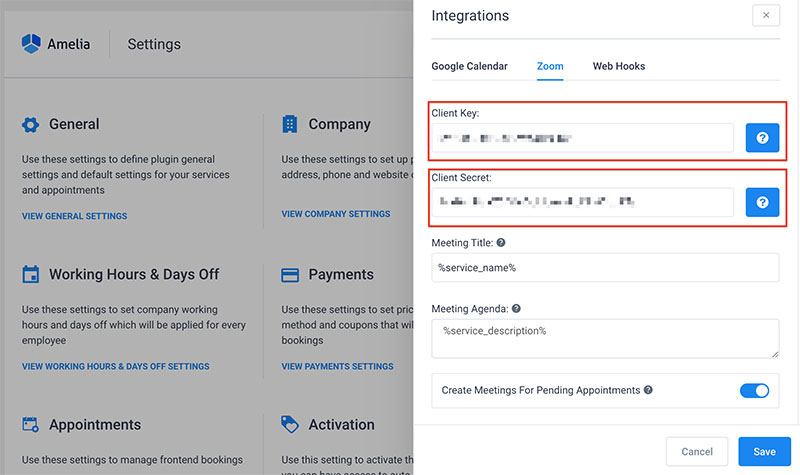Click the Meeting Title input field
The height and width of the screenshot is (475, 800).
point(605,268)
